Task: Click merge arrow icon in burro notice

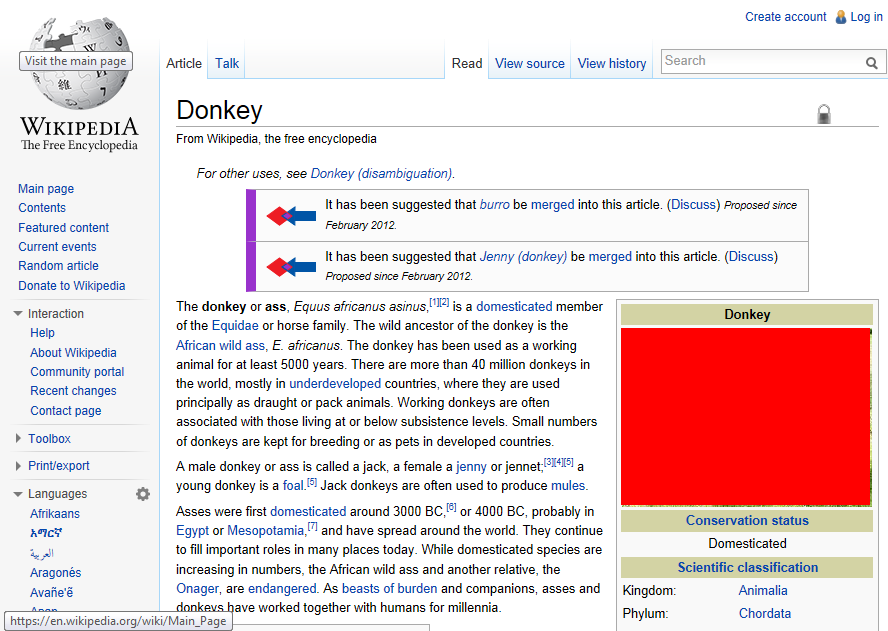Action: pyautogui.click(x=291, y=215)
